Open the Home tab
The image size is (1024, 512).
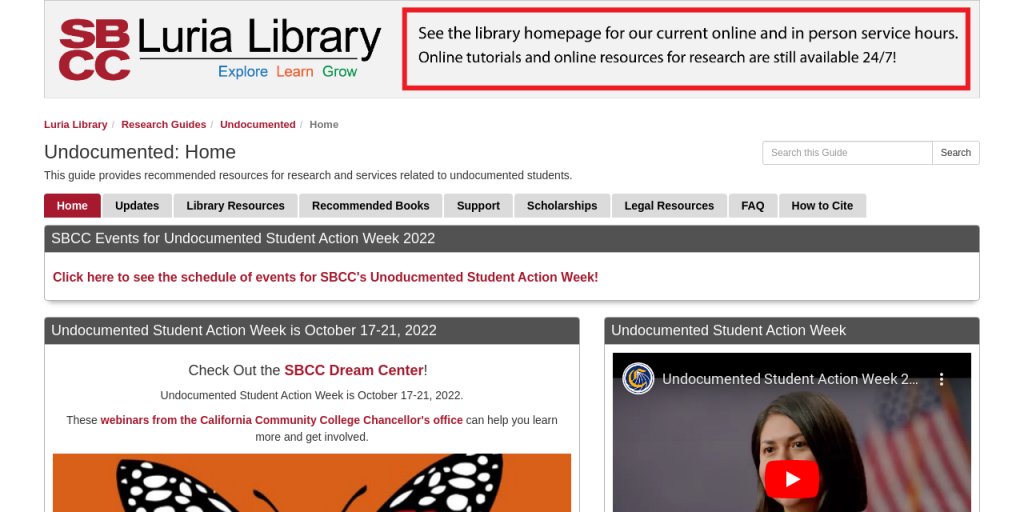click(72, 206)
